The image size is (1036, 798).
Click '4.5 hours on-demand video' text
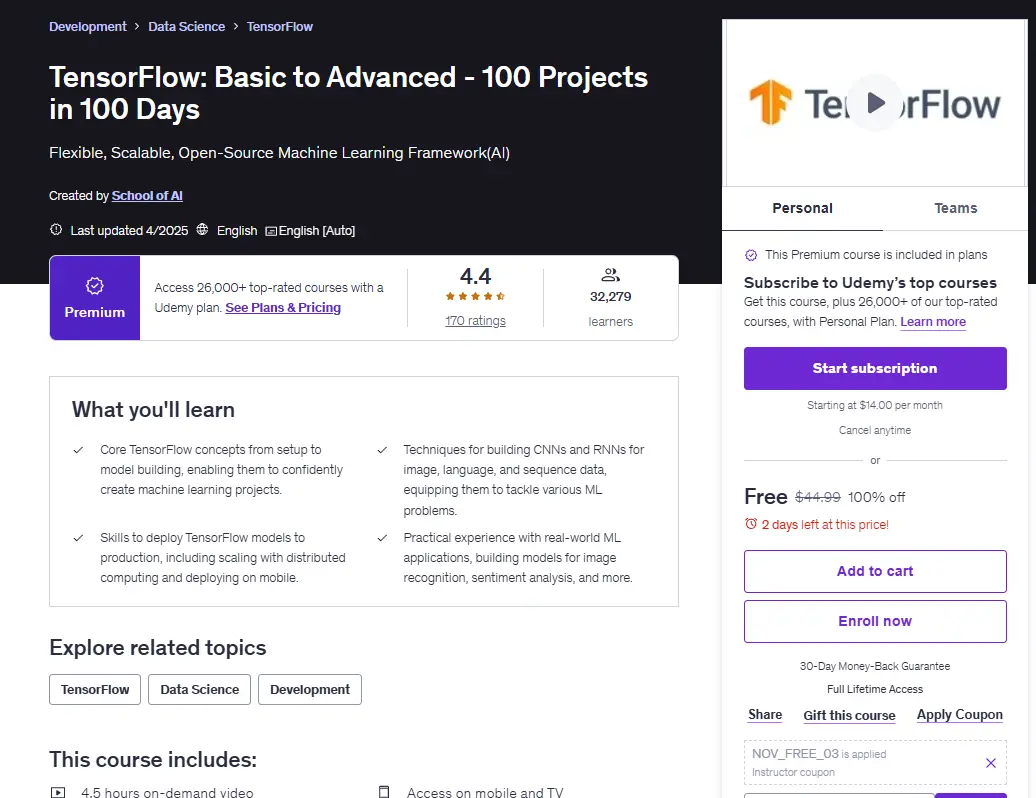[167, 792]
